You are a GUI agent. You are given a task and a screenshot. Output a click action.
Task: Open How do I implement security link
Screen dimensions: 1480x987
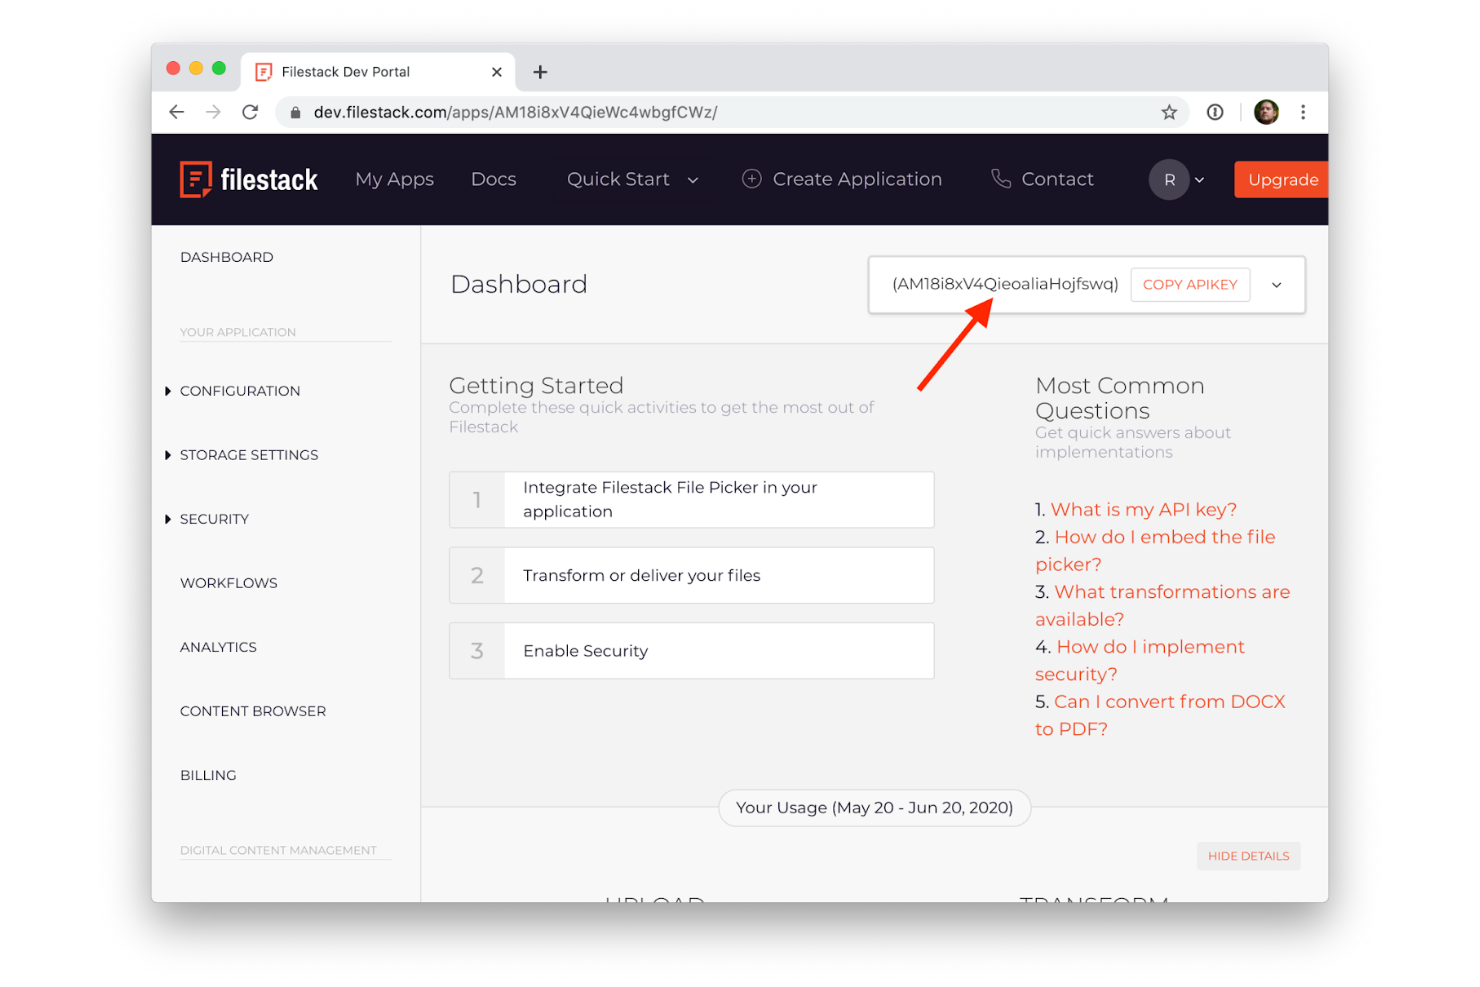(1140, 660)
